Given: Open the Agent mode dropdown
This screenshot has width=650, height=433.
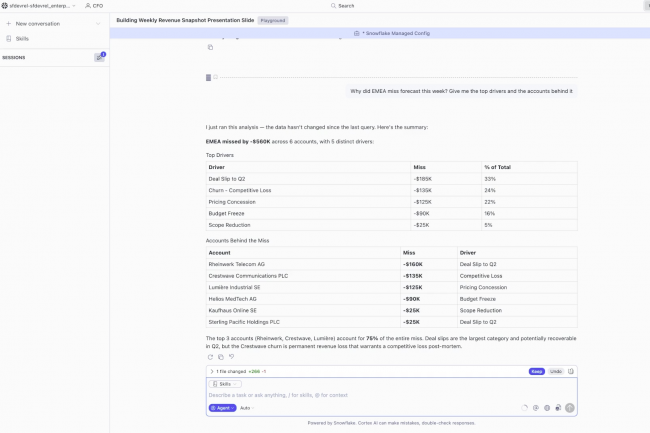Looking at the screenshot, I should pos(222,408).
